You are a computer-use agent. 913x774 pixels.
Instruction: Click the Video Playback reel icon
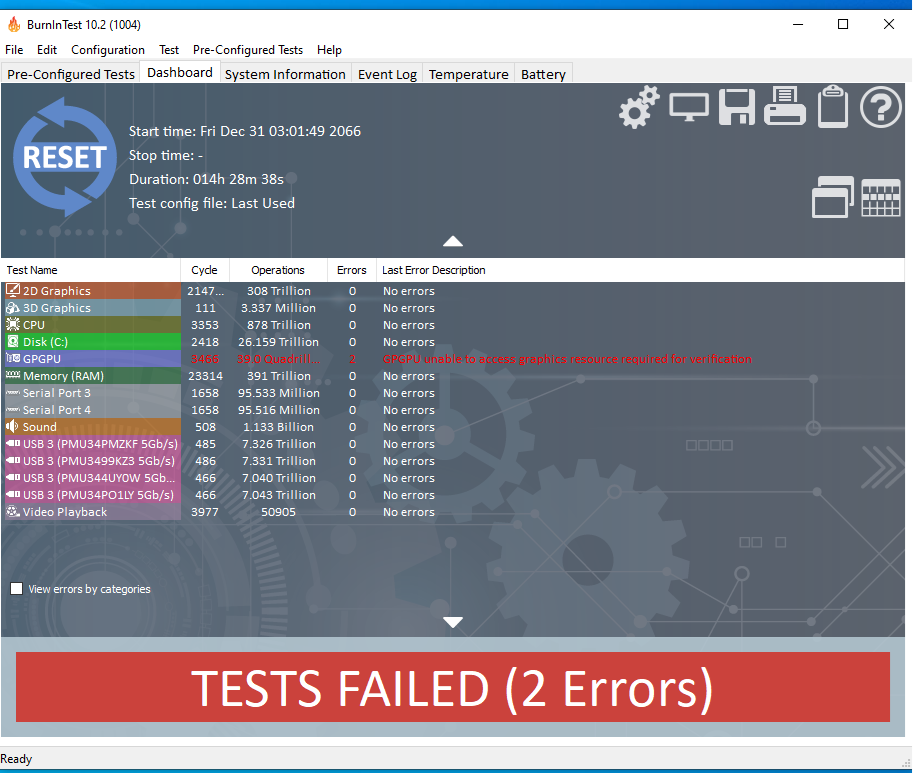point(13,511)
